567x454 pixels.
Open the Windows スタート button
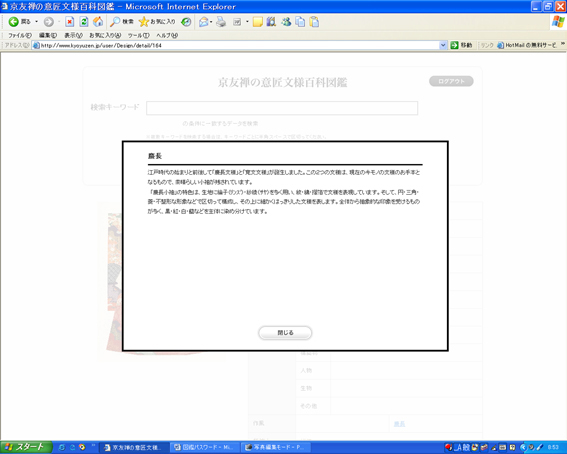[x=26, y=447]
